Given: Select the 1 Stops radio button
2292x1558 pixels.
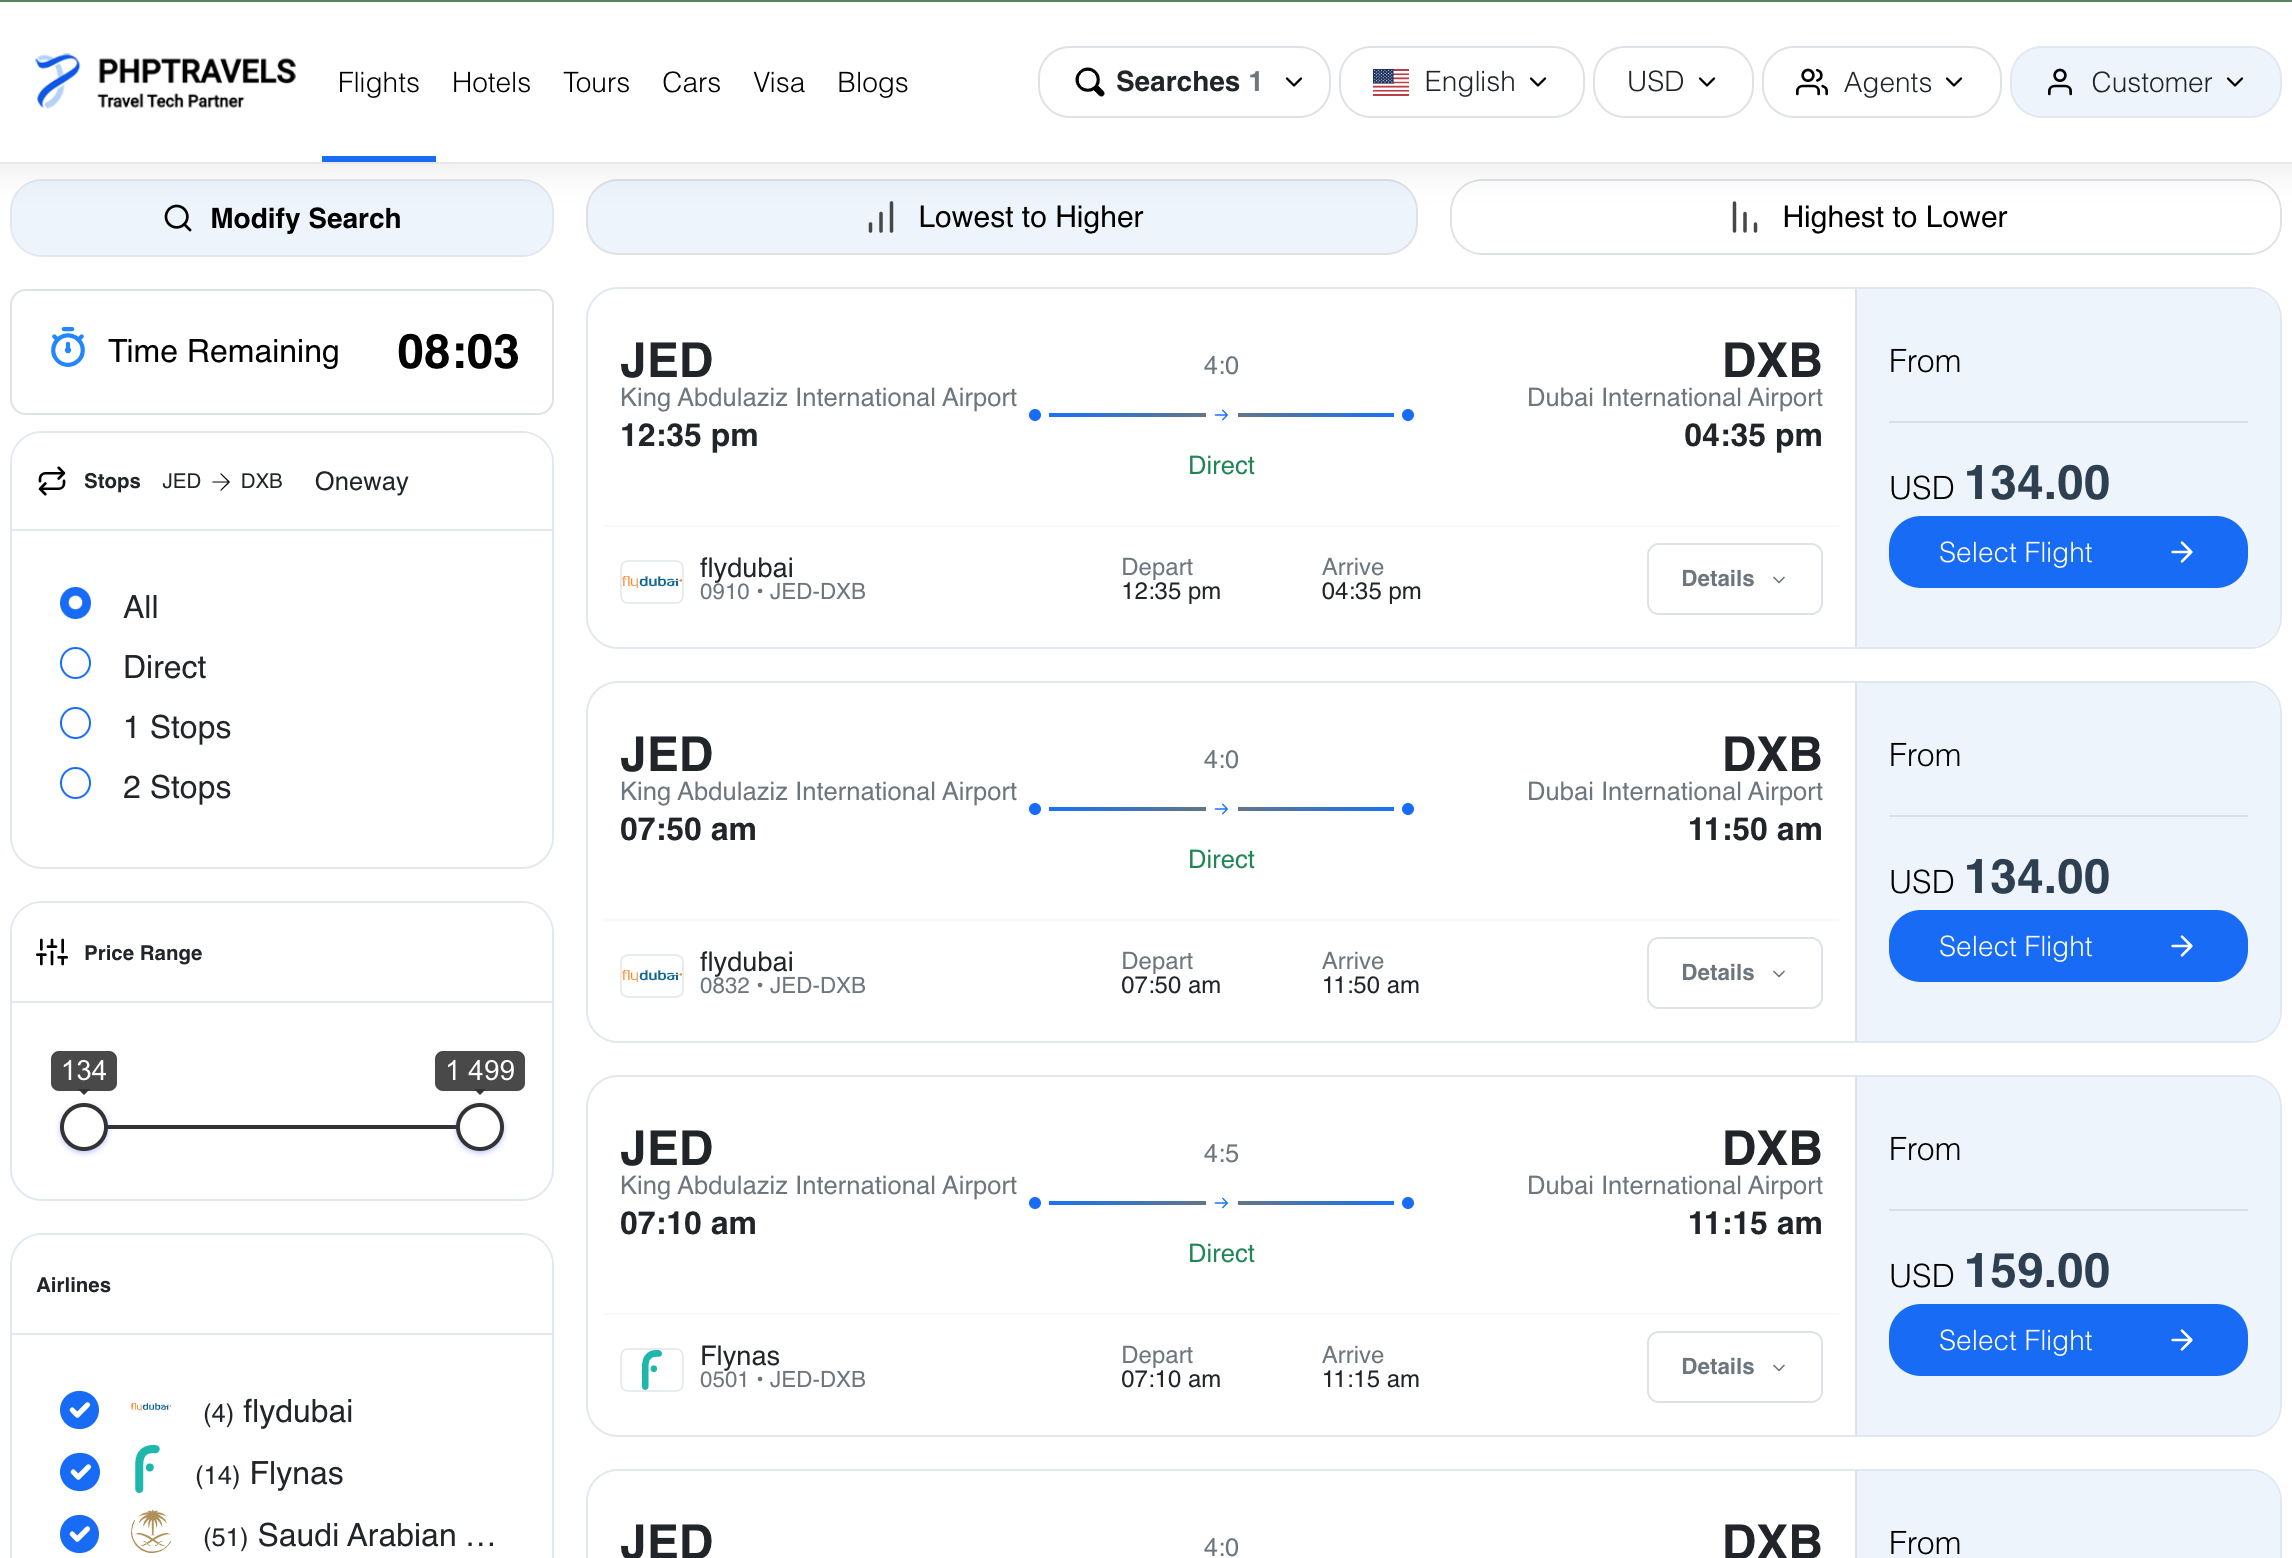Looking at the screenshot, I should point(75,723).
